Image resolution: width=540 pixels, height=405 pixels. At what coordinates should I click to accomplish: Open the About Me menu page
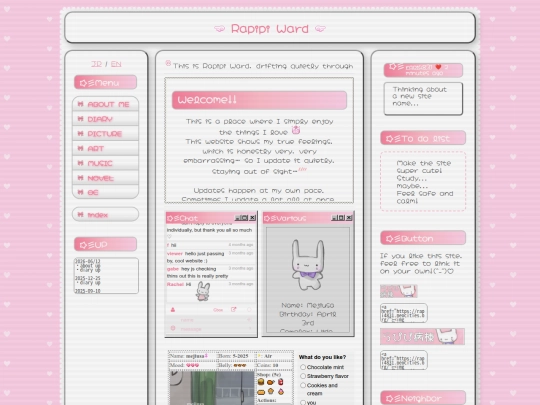point(105,104)
